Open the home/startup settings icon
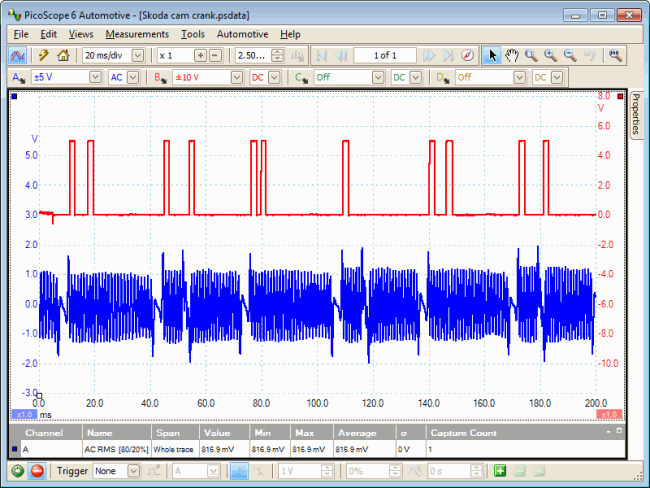Image resolution: width=650 pixels, height=488 pixels. [64, 56]
